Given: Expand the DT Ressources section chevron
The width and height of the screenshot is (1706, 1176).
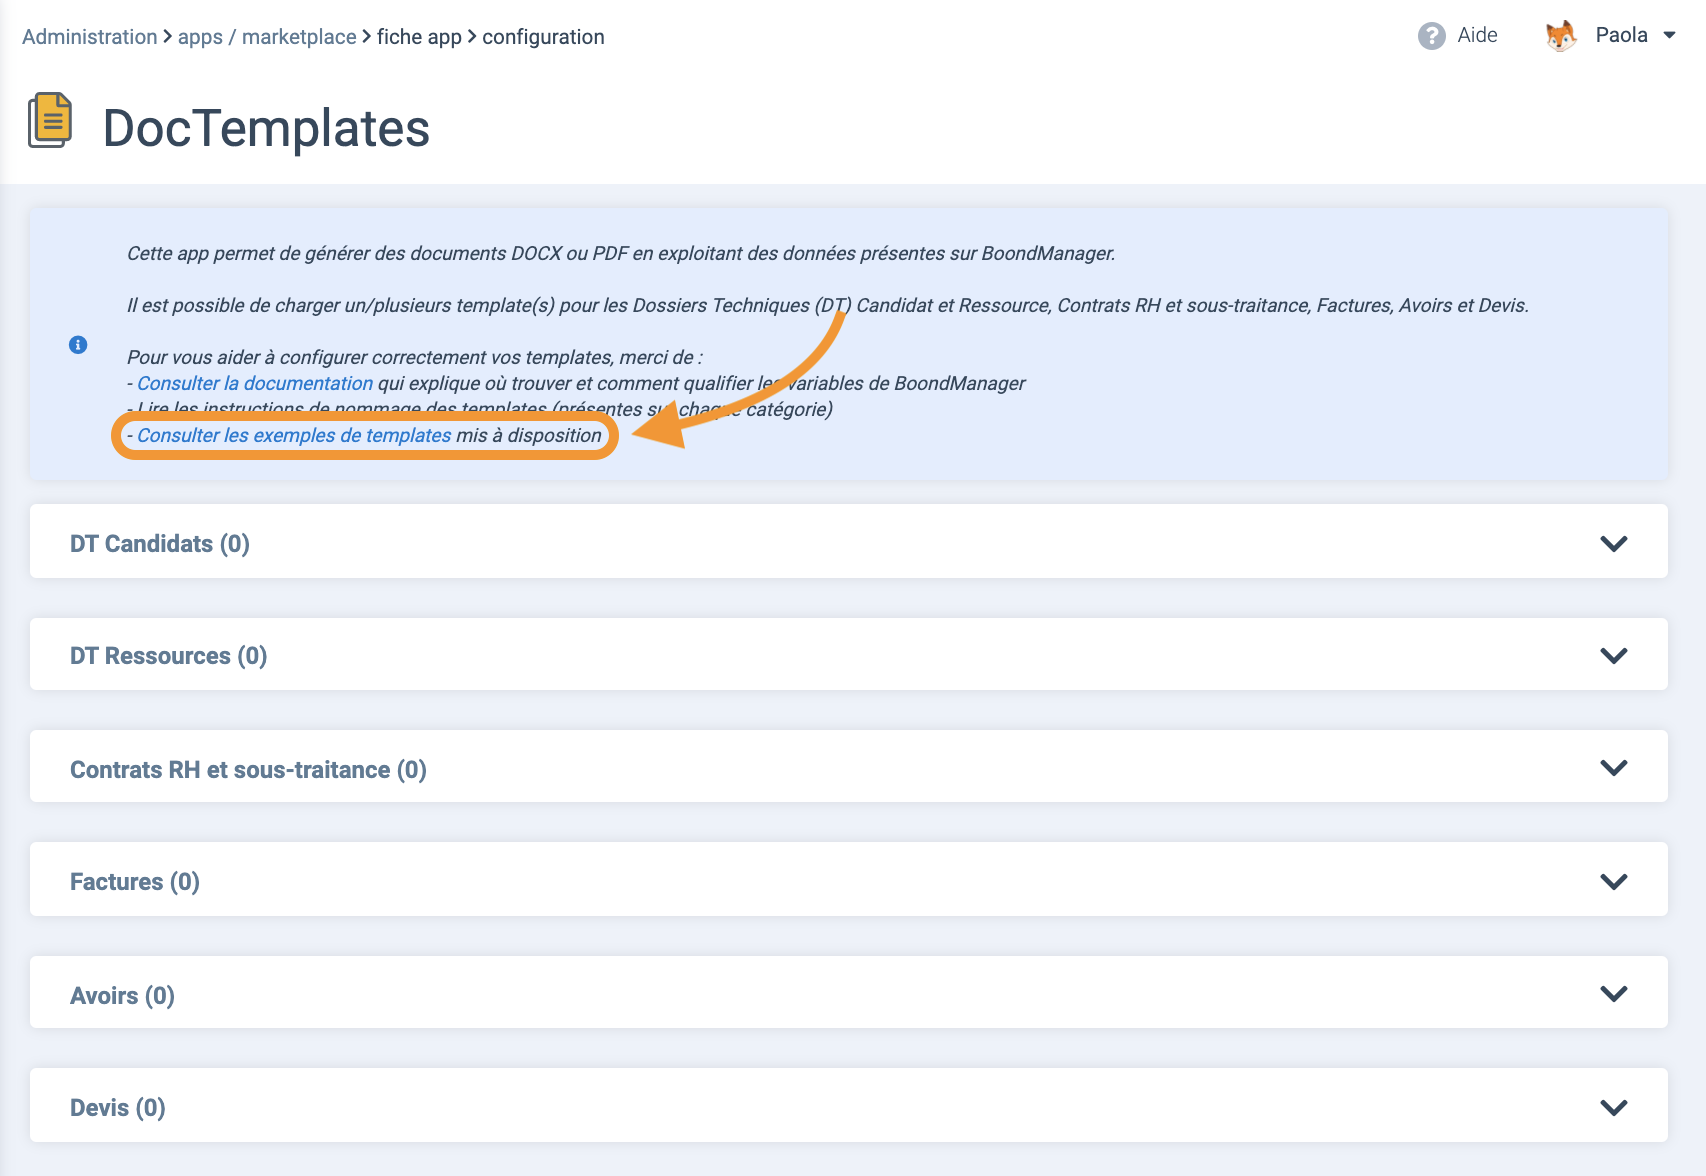Looking at the screenshot, I should [x=1613, y=656].
